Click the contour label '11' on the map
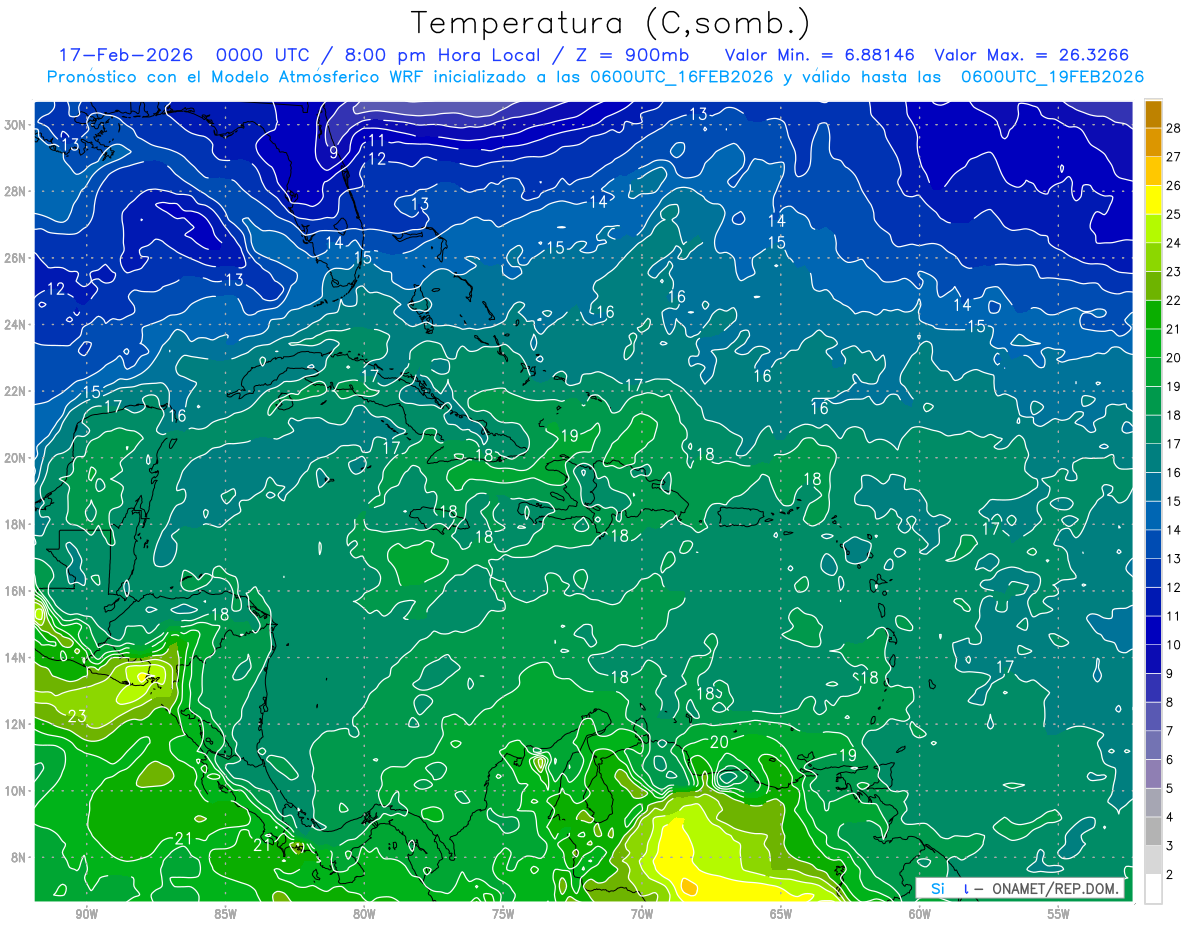This screenshot has width=1200, height=927. [377, 140]
